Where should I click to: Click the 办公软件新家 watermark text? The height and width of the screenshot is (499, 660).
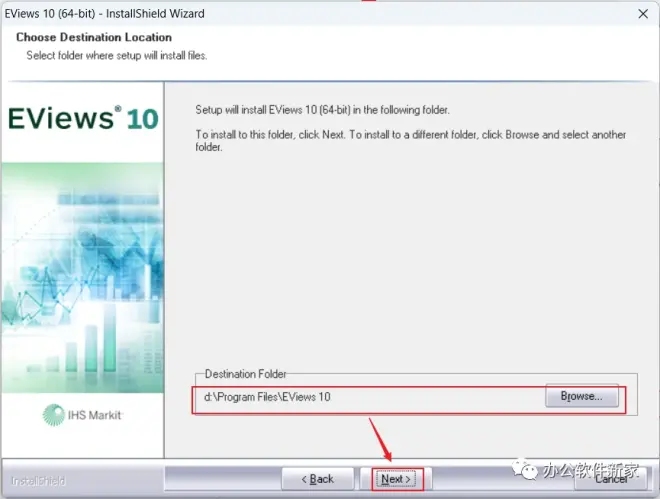593,467
